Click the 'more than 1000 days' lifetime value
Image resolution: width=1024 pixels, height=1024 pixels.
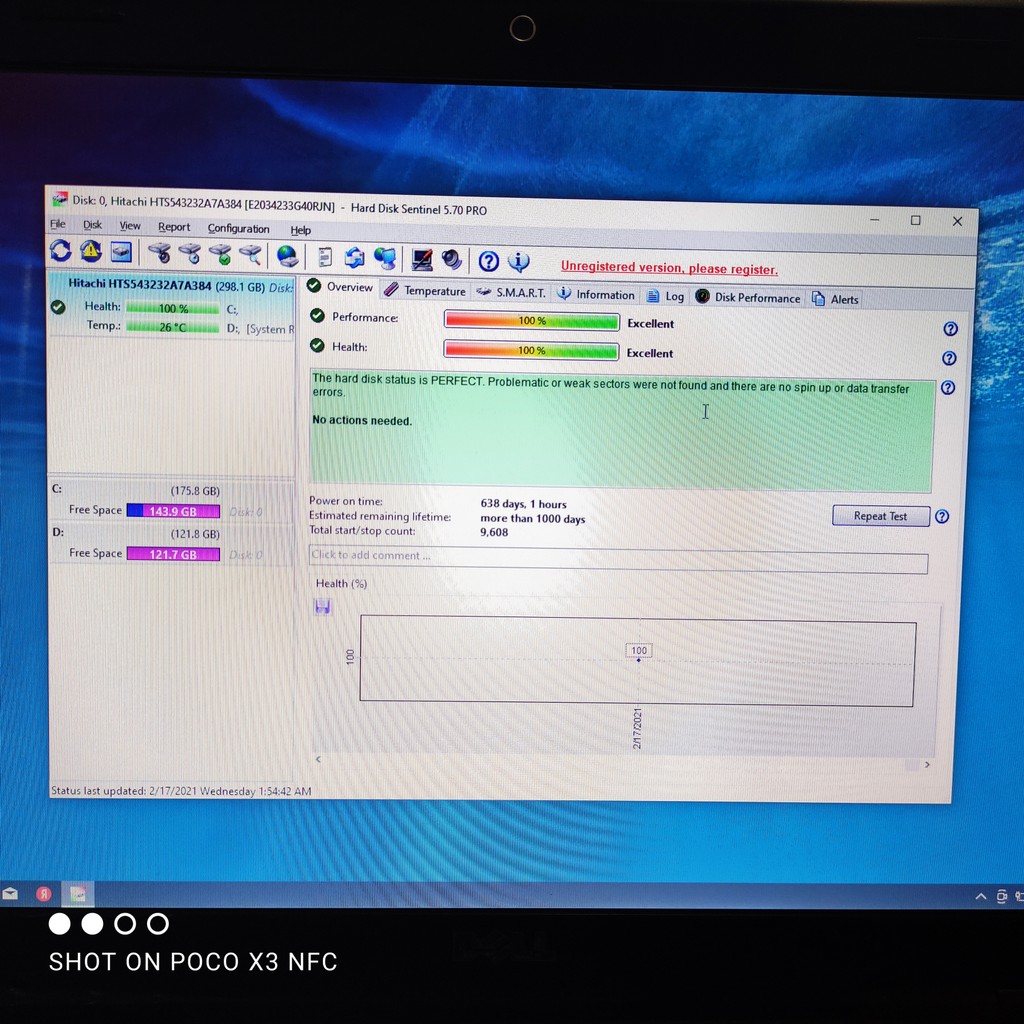(x=533, y=519)
